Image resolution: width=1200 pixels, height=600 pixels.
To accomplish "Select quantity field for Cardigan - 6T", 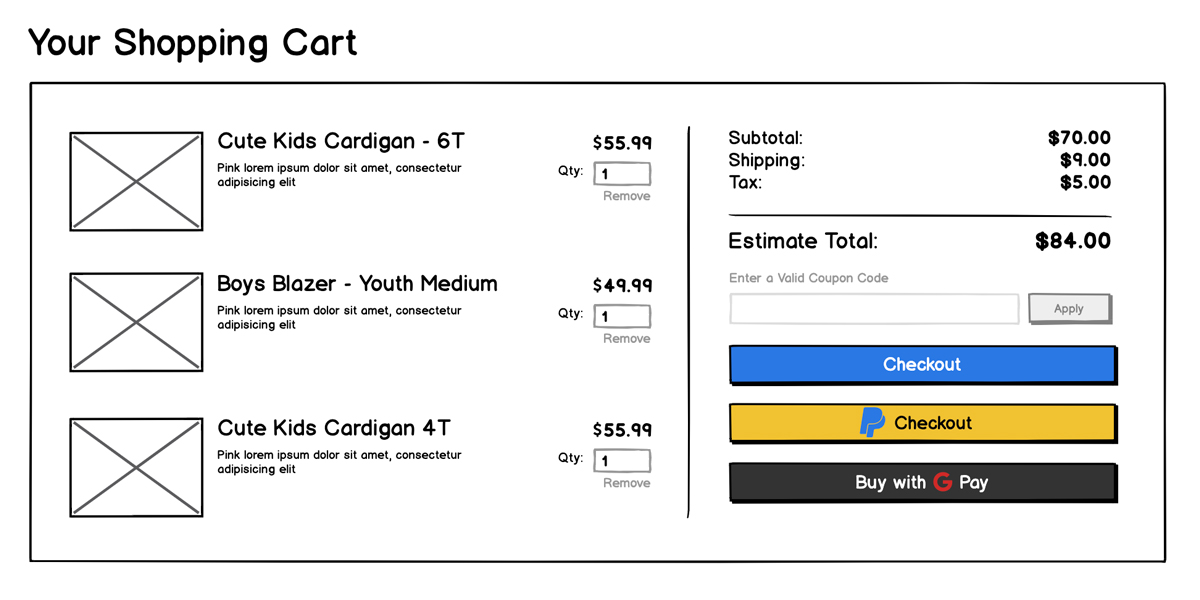I will click(x=622, y=174).
